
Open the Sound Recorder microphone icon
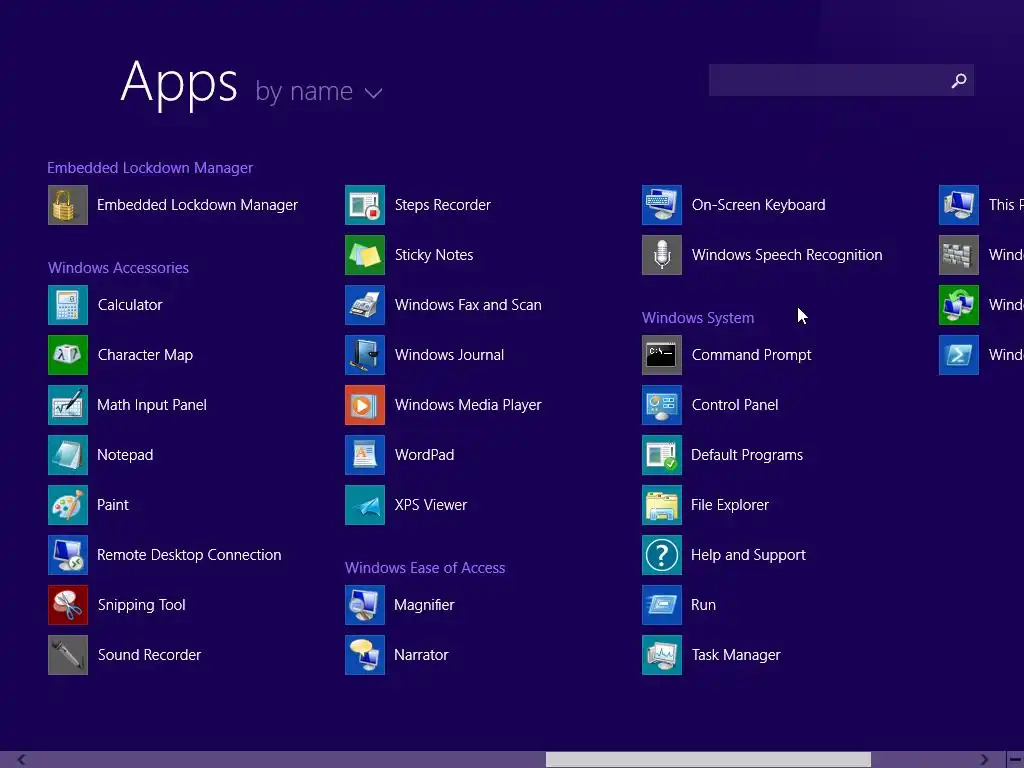click(x=68, y=655)
